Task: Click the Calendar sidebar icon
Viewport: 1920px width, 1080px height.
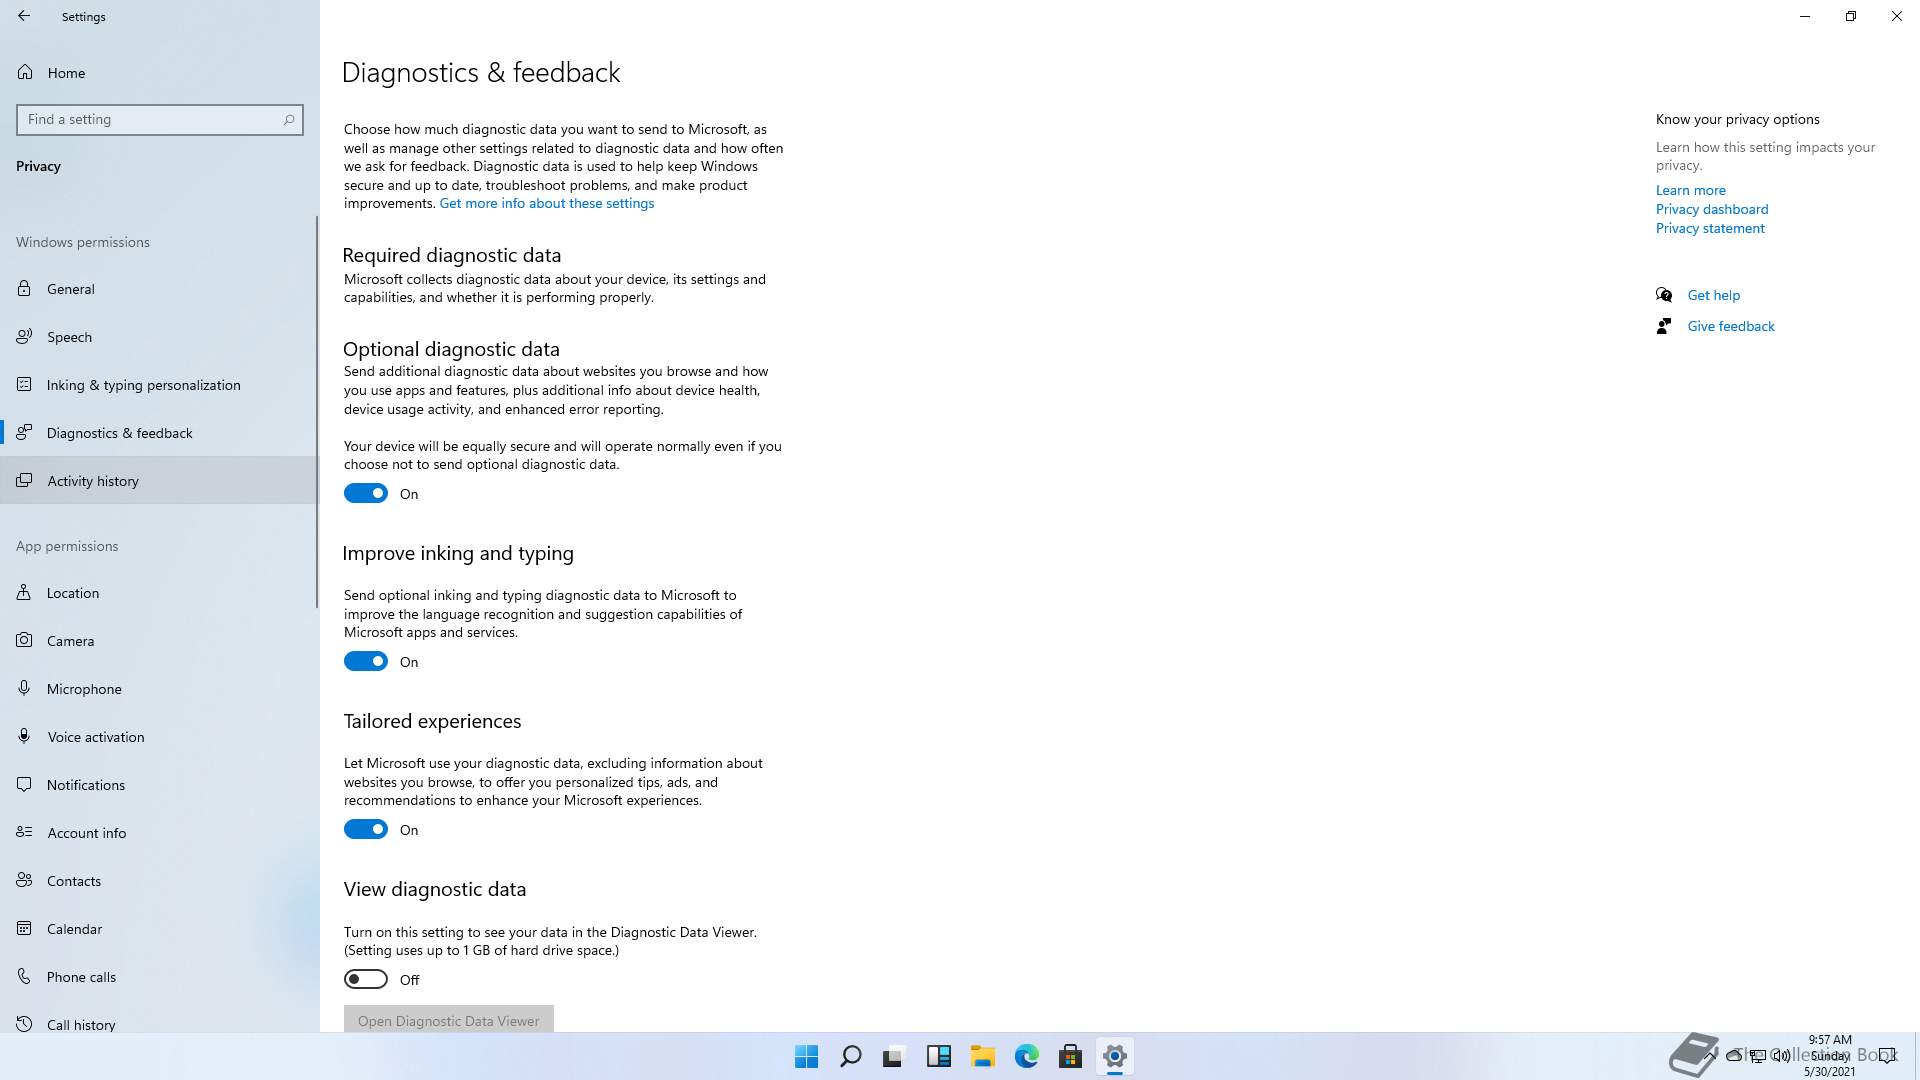Action: tap(24, 929)
